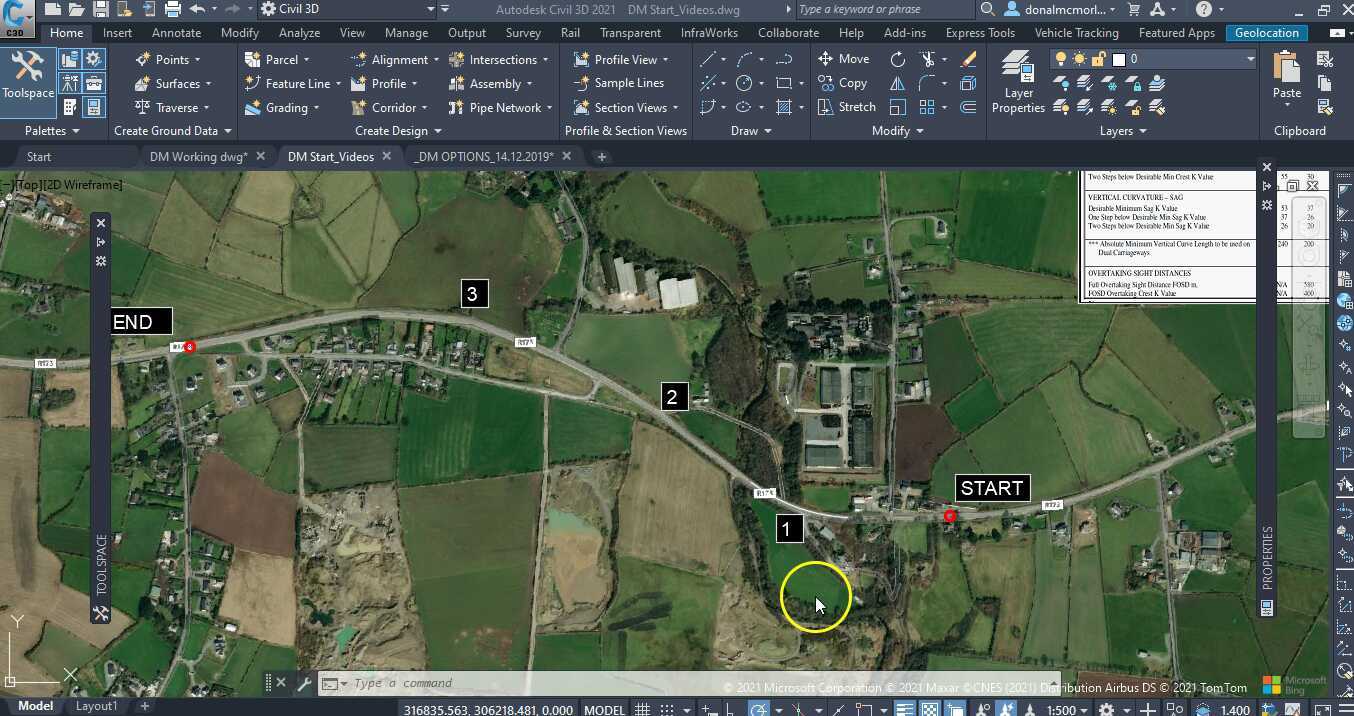Activate the Stretch tool
1354x716 pixels.
pyautogui.click(x=847, y=106)
